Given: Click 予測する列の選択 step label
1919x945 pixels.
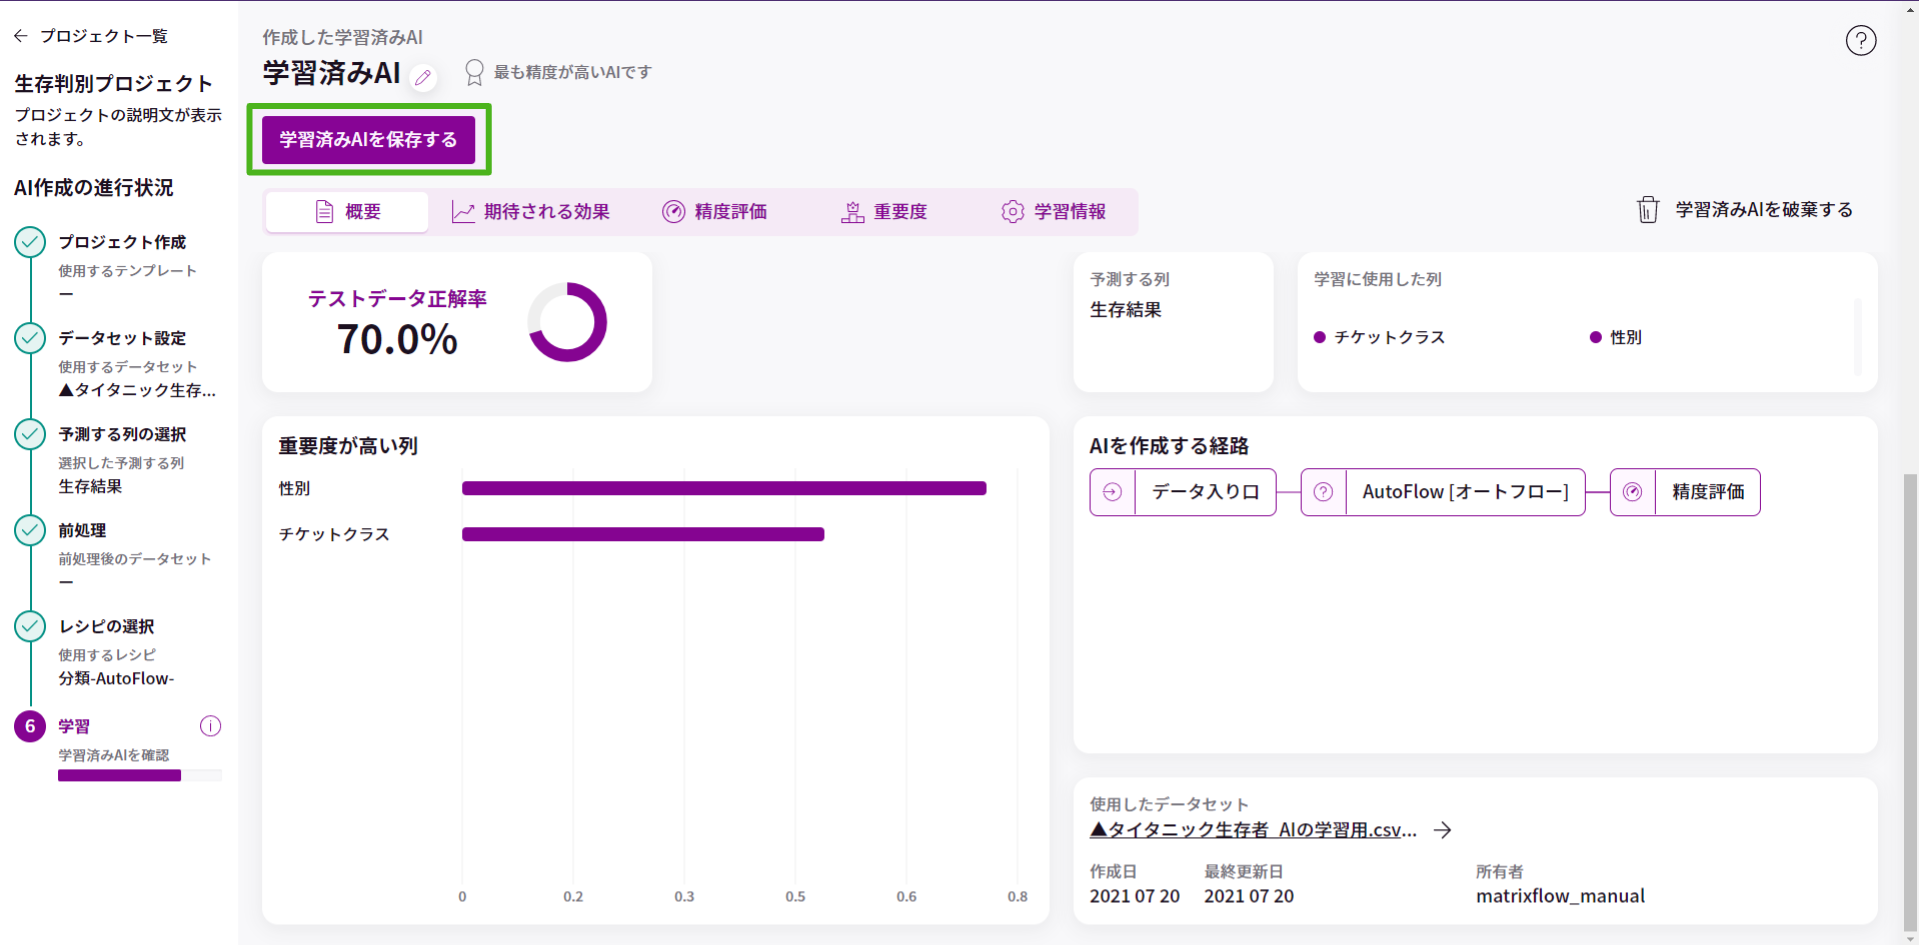Looking at the screenshot, I should (x=122, y=434).
